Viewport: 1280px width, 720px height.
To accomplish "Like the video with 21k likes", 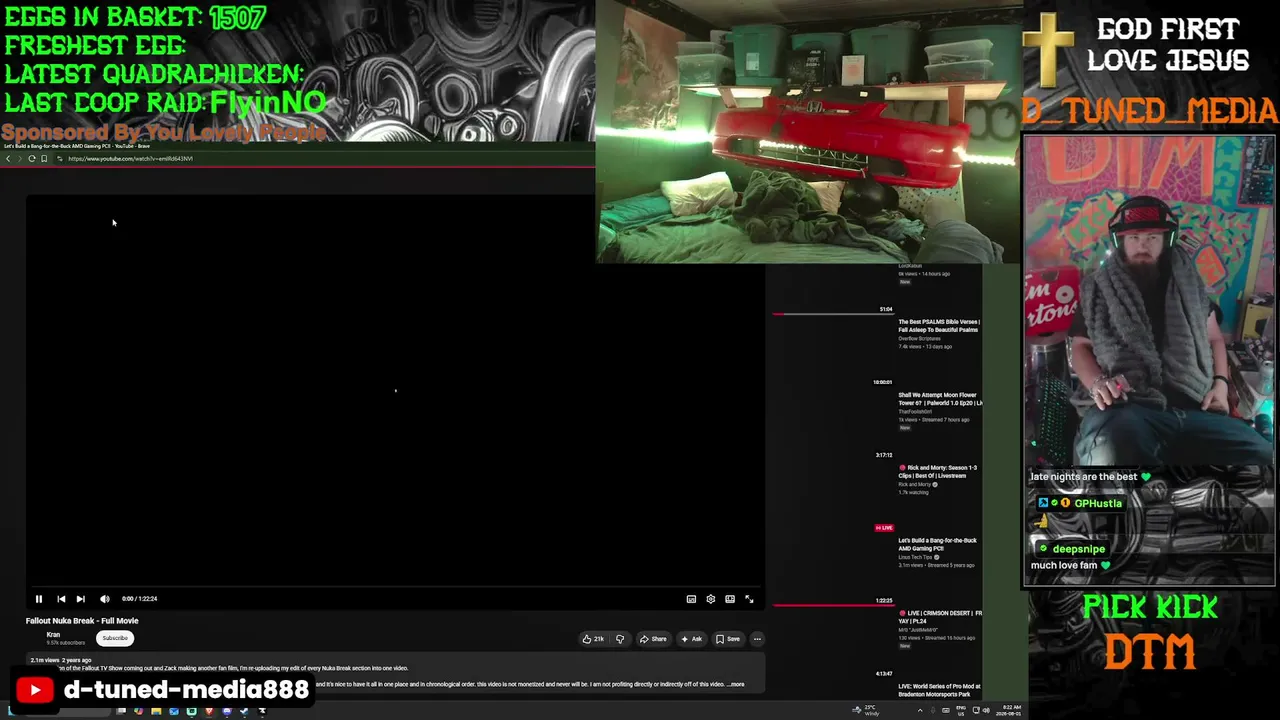I will click(594, 639).
